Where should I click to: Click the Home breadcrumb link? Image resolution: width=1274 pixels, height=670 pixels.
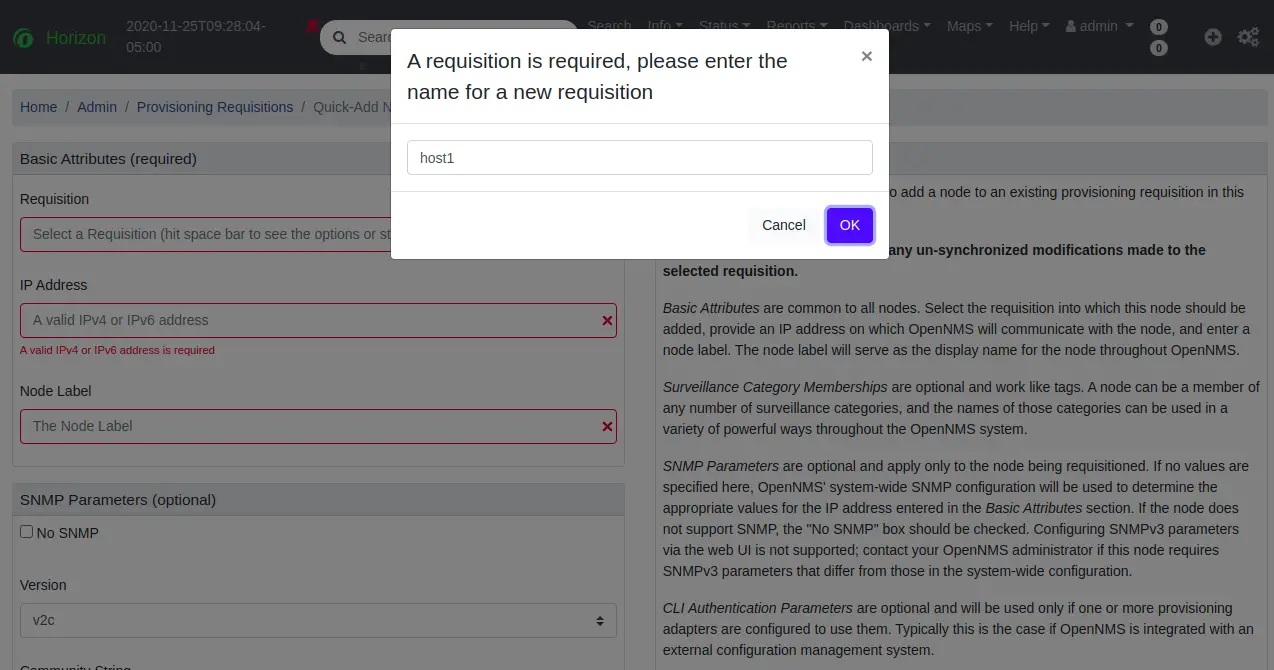click(39, 107)
